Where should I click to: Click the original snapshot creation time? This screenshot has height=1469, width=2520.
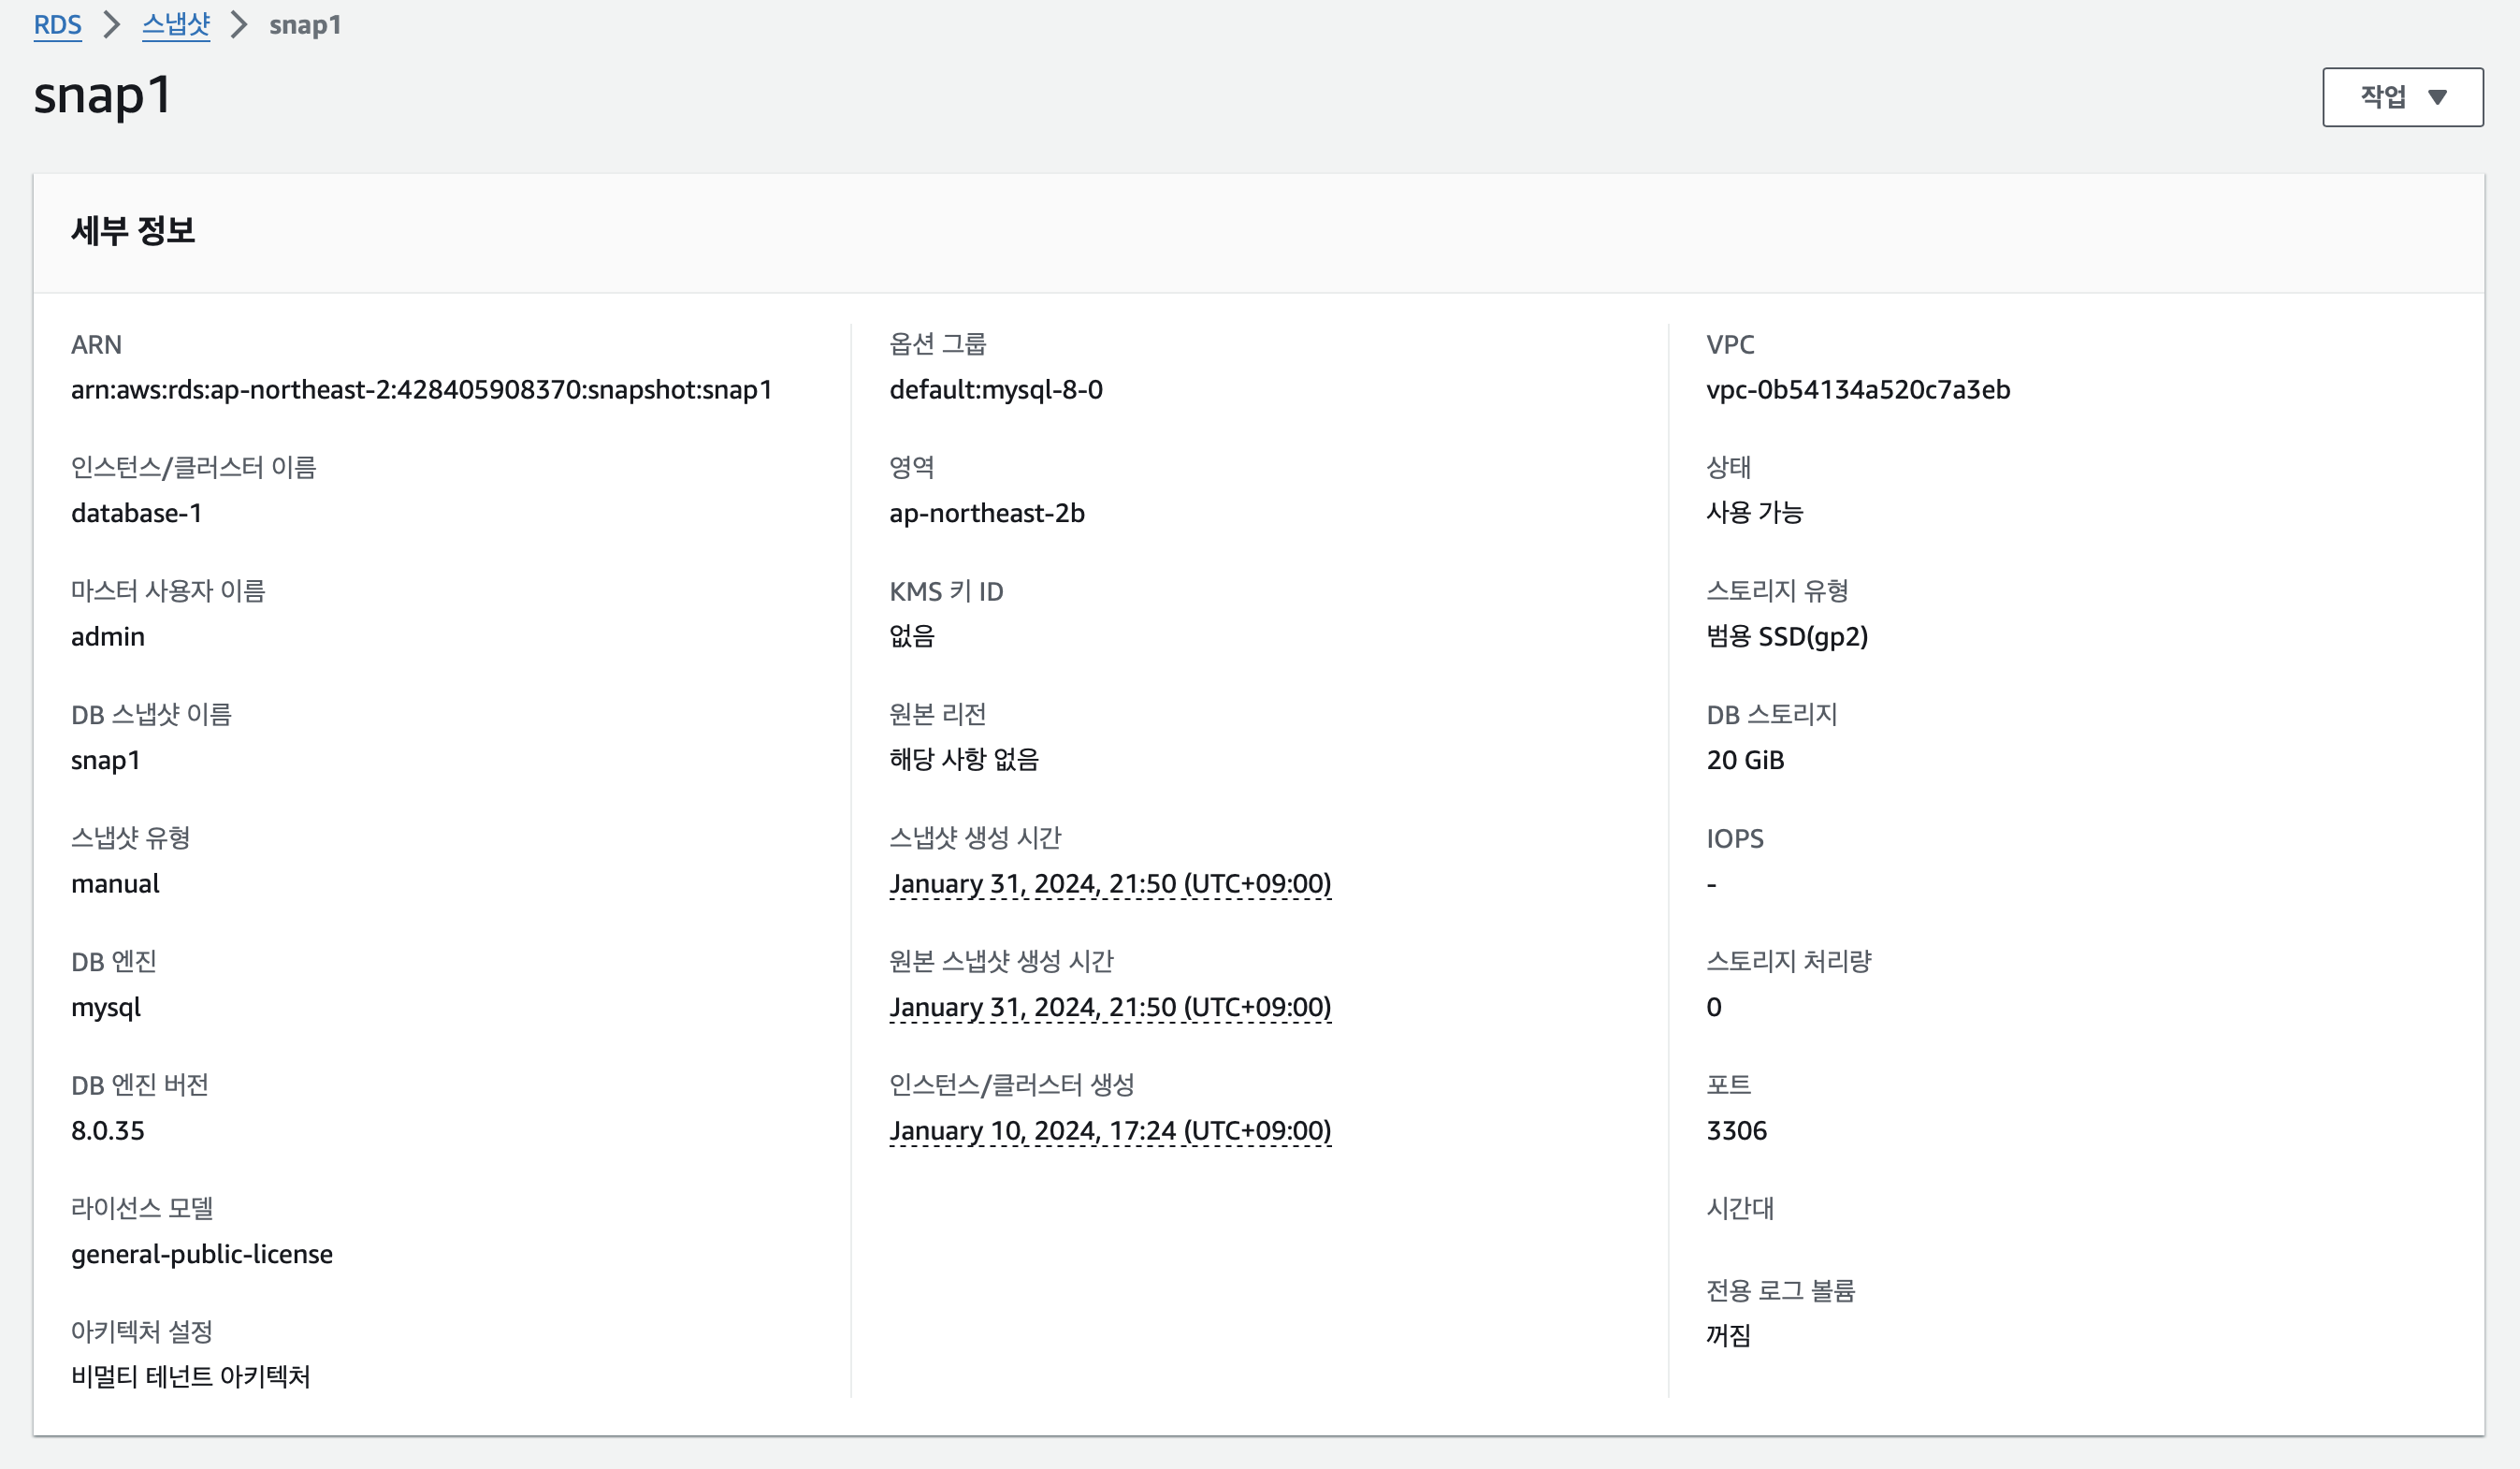click(x=1109, y=1007)
